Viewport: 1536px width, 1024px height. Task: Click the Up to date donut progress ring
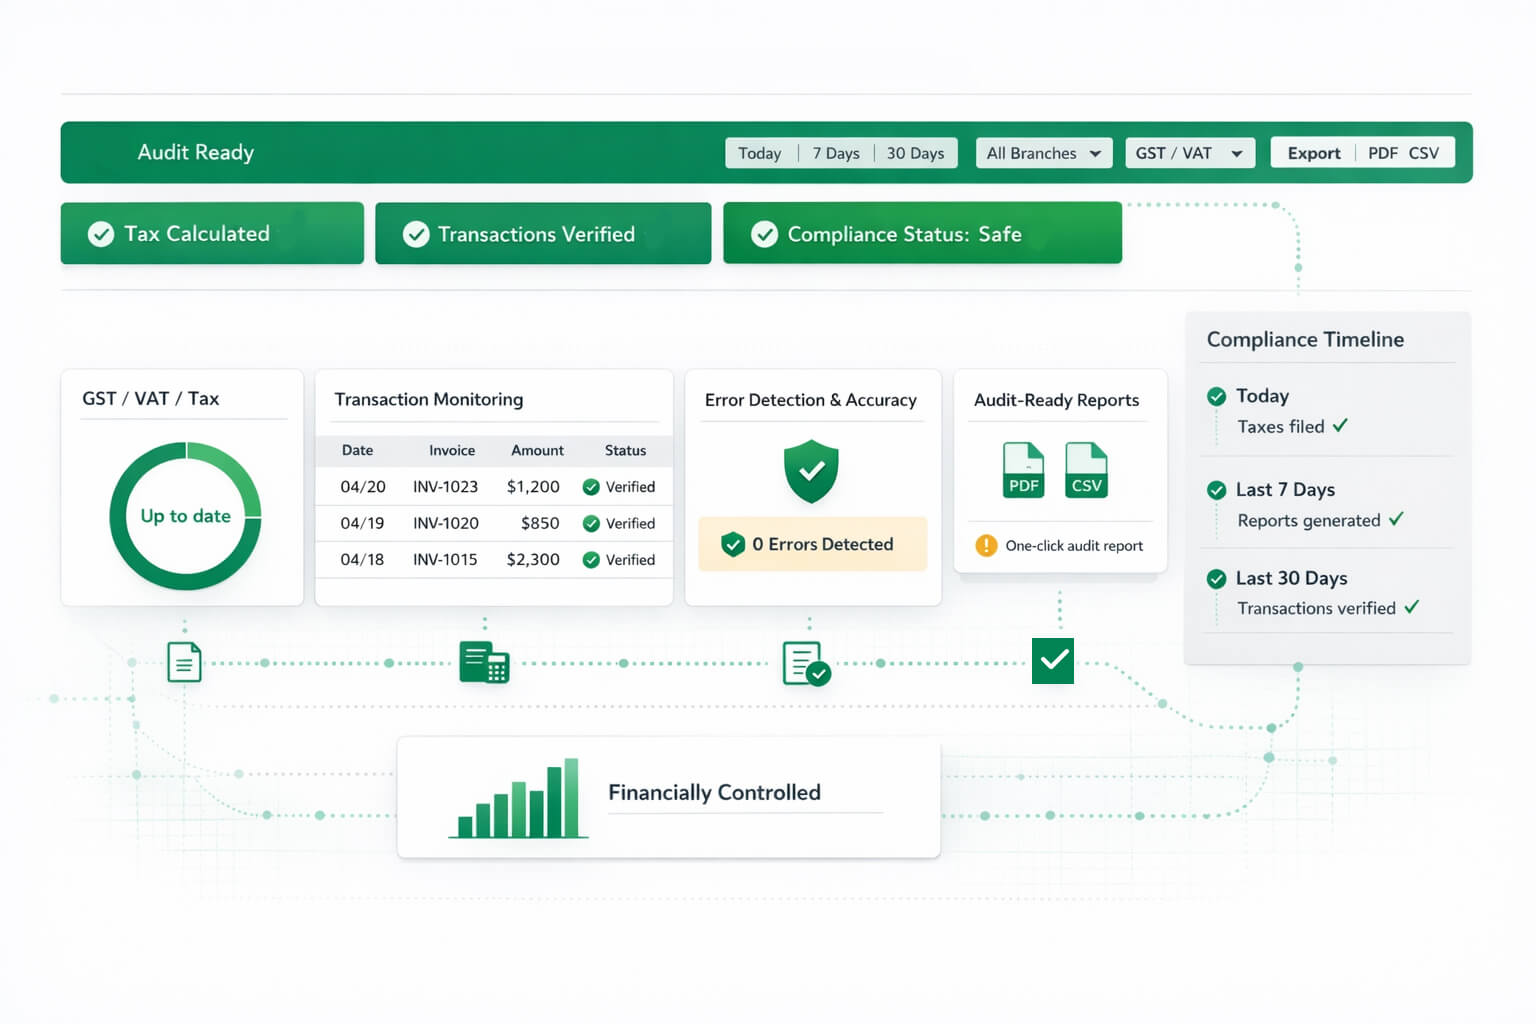[x=185, y=516]
